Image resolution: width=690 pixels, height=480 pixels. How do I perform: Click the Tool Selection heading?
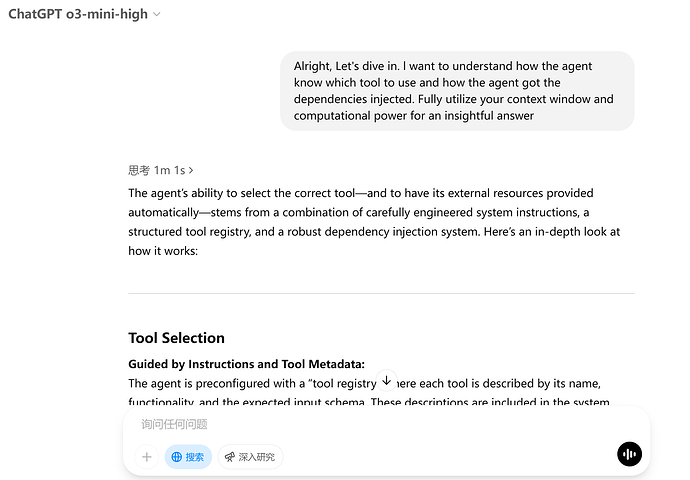click(x=176, y=338)
